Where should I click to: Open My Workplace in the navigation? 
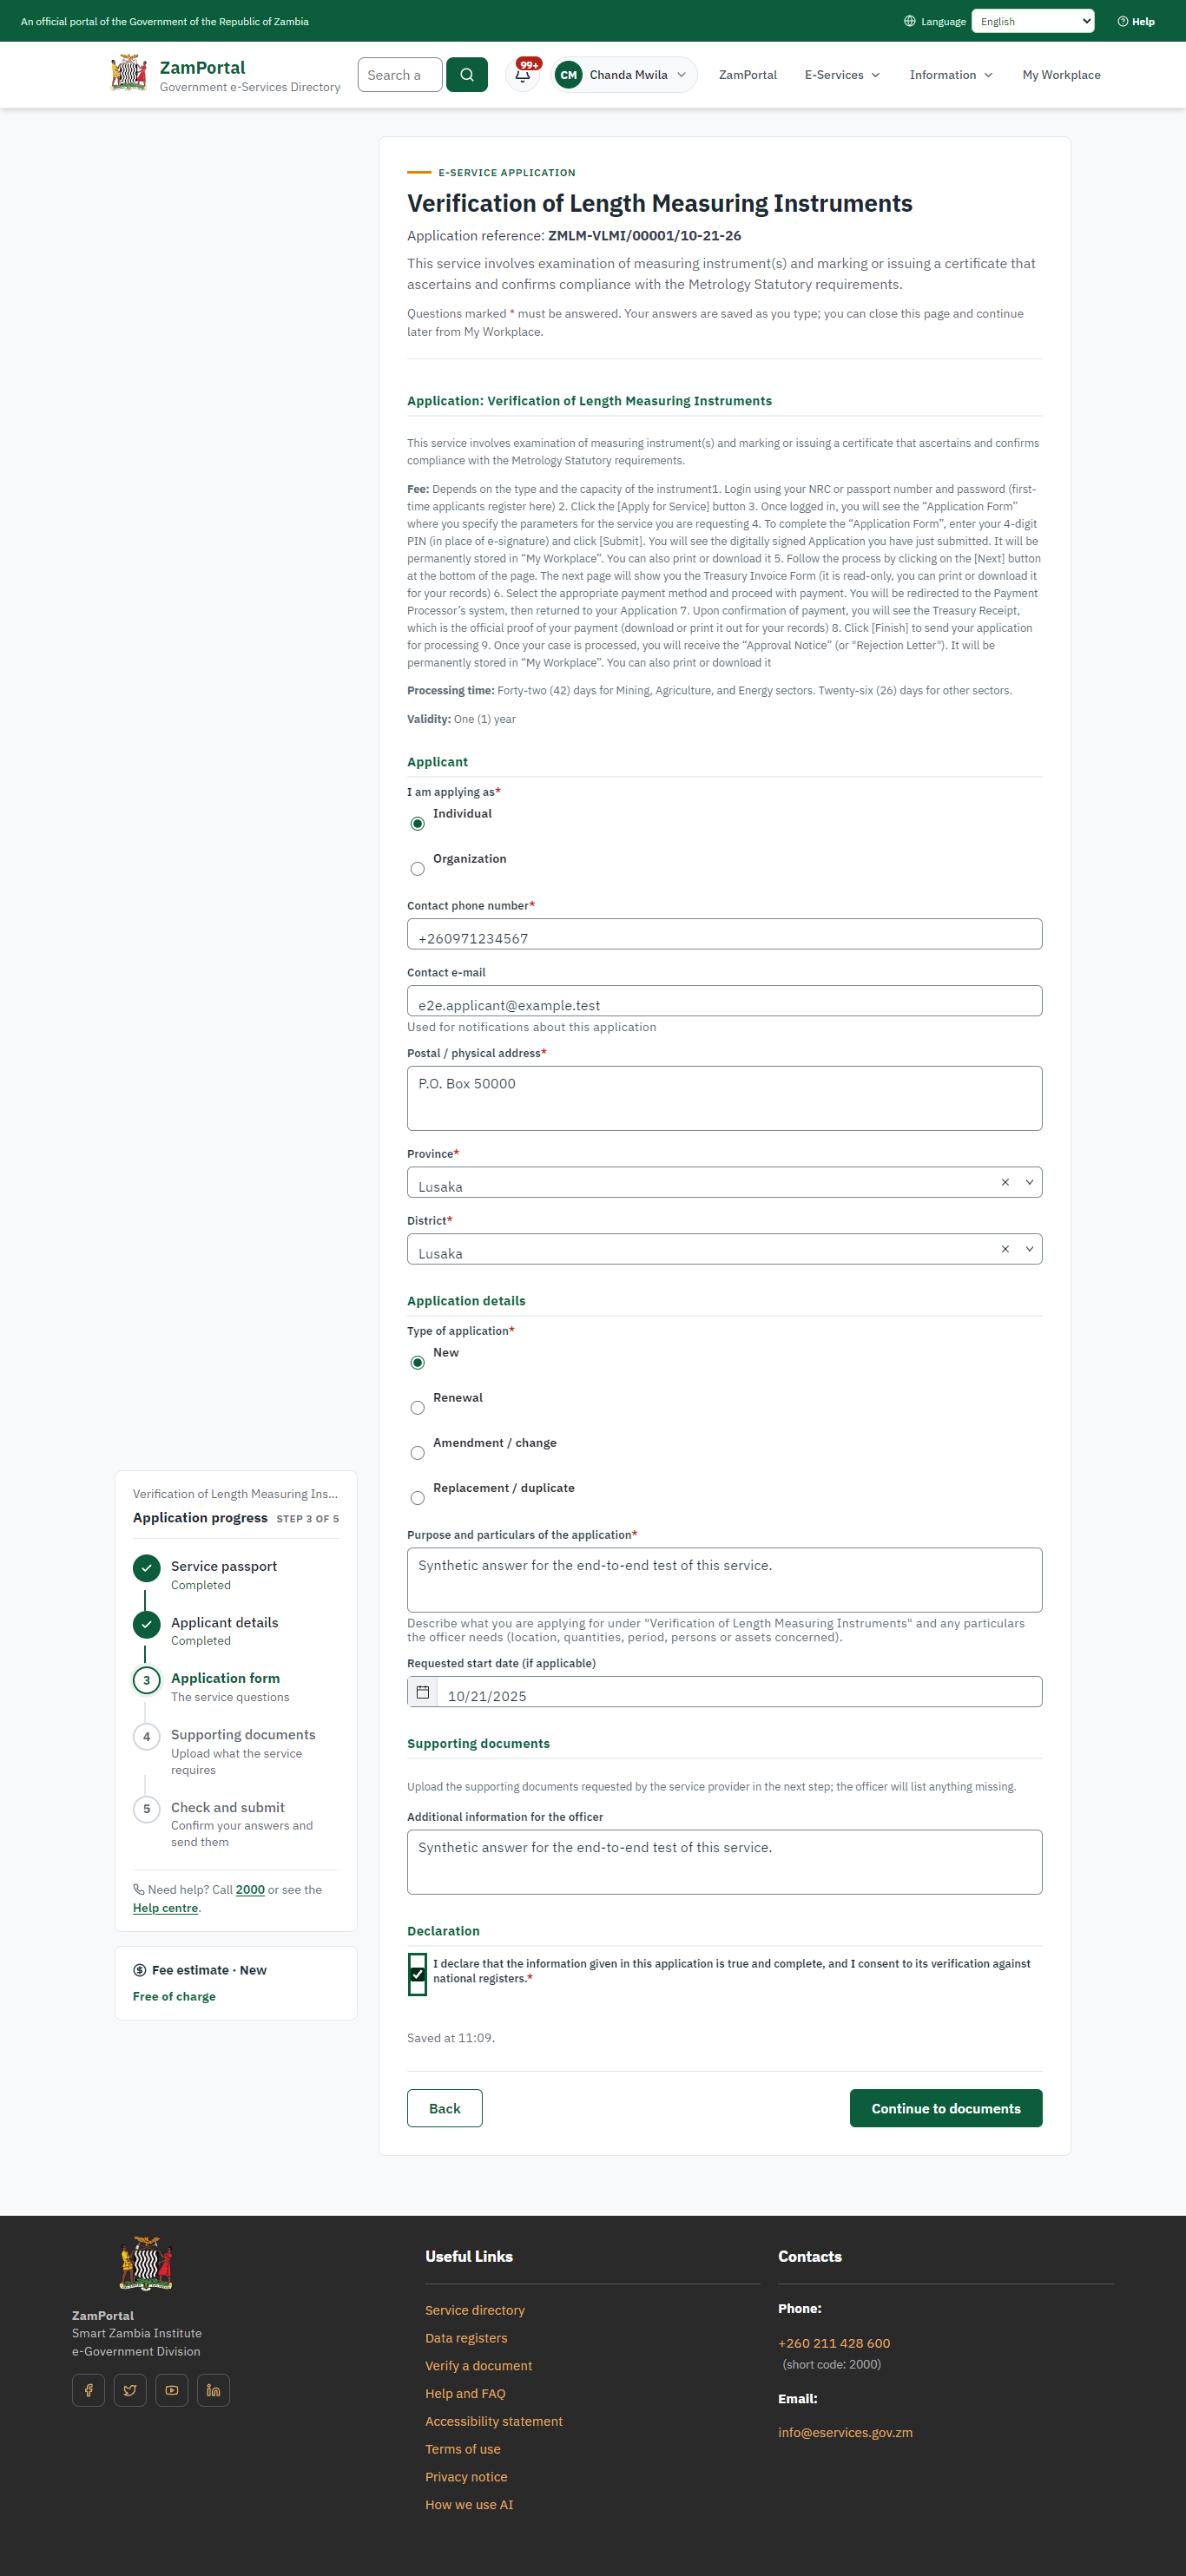click(1061, 75)
